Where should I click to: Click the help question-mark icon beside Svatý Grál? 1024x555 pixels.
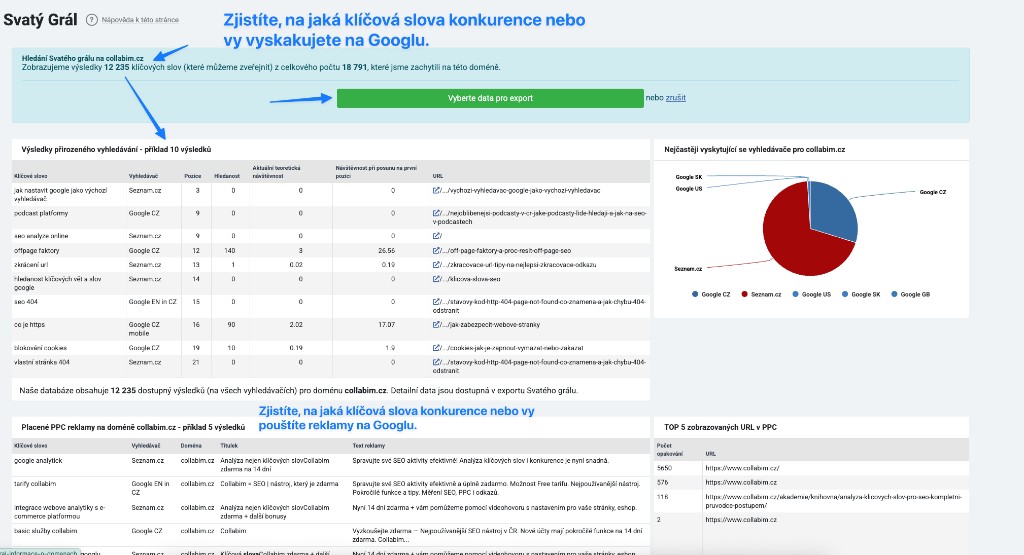[x=92, y=20]
